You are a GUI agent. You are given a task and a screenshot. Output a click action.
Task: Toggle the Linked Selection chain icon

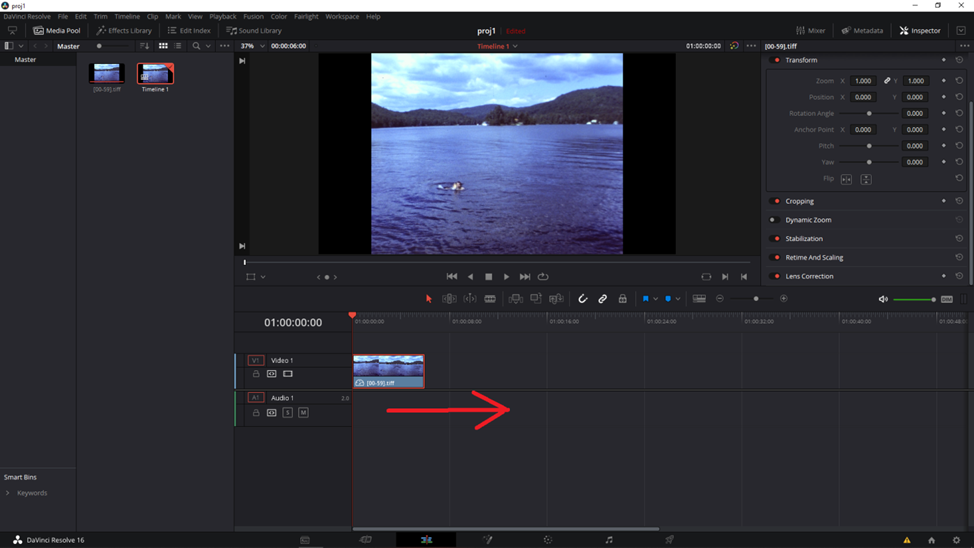(x=603, y=299)
